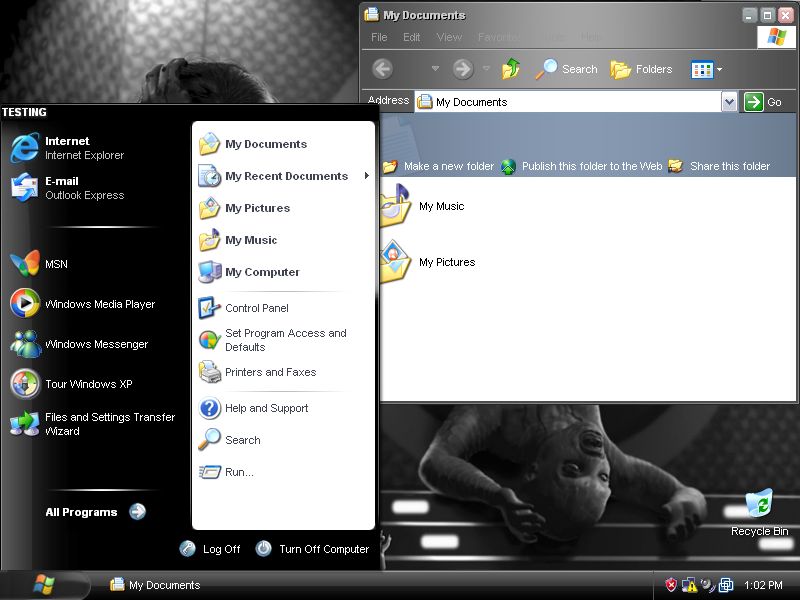Open the Favorites menu

500,37
